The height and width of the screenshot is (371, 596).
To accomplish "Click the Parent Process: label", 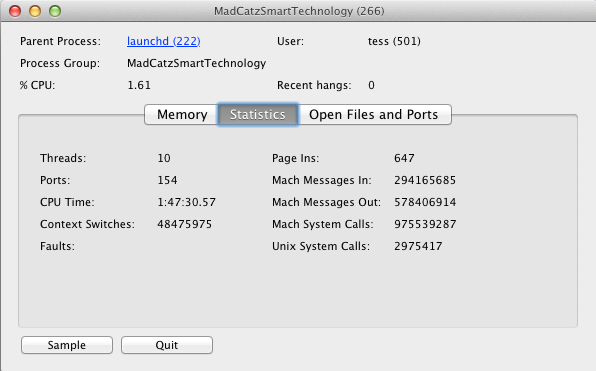I will pos(60,41).
